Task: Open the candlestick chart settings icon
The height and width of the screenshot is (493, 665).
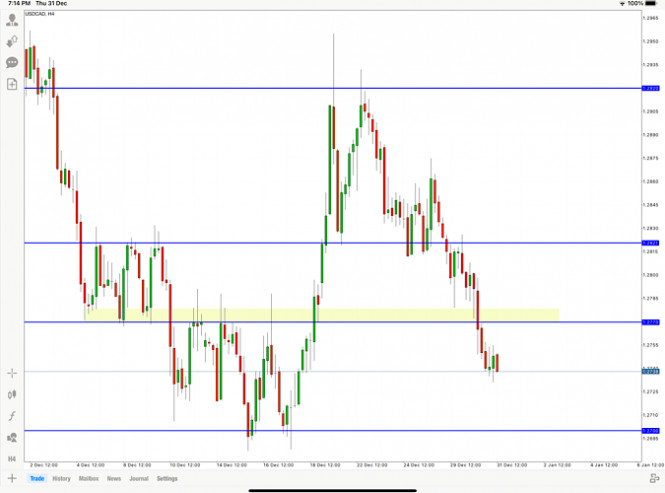Action: pyautogui.click(x=12, y=395)
